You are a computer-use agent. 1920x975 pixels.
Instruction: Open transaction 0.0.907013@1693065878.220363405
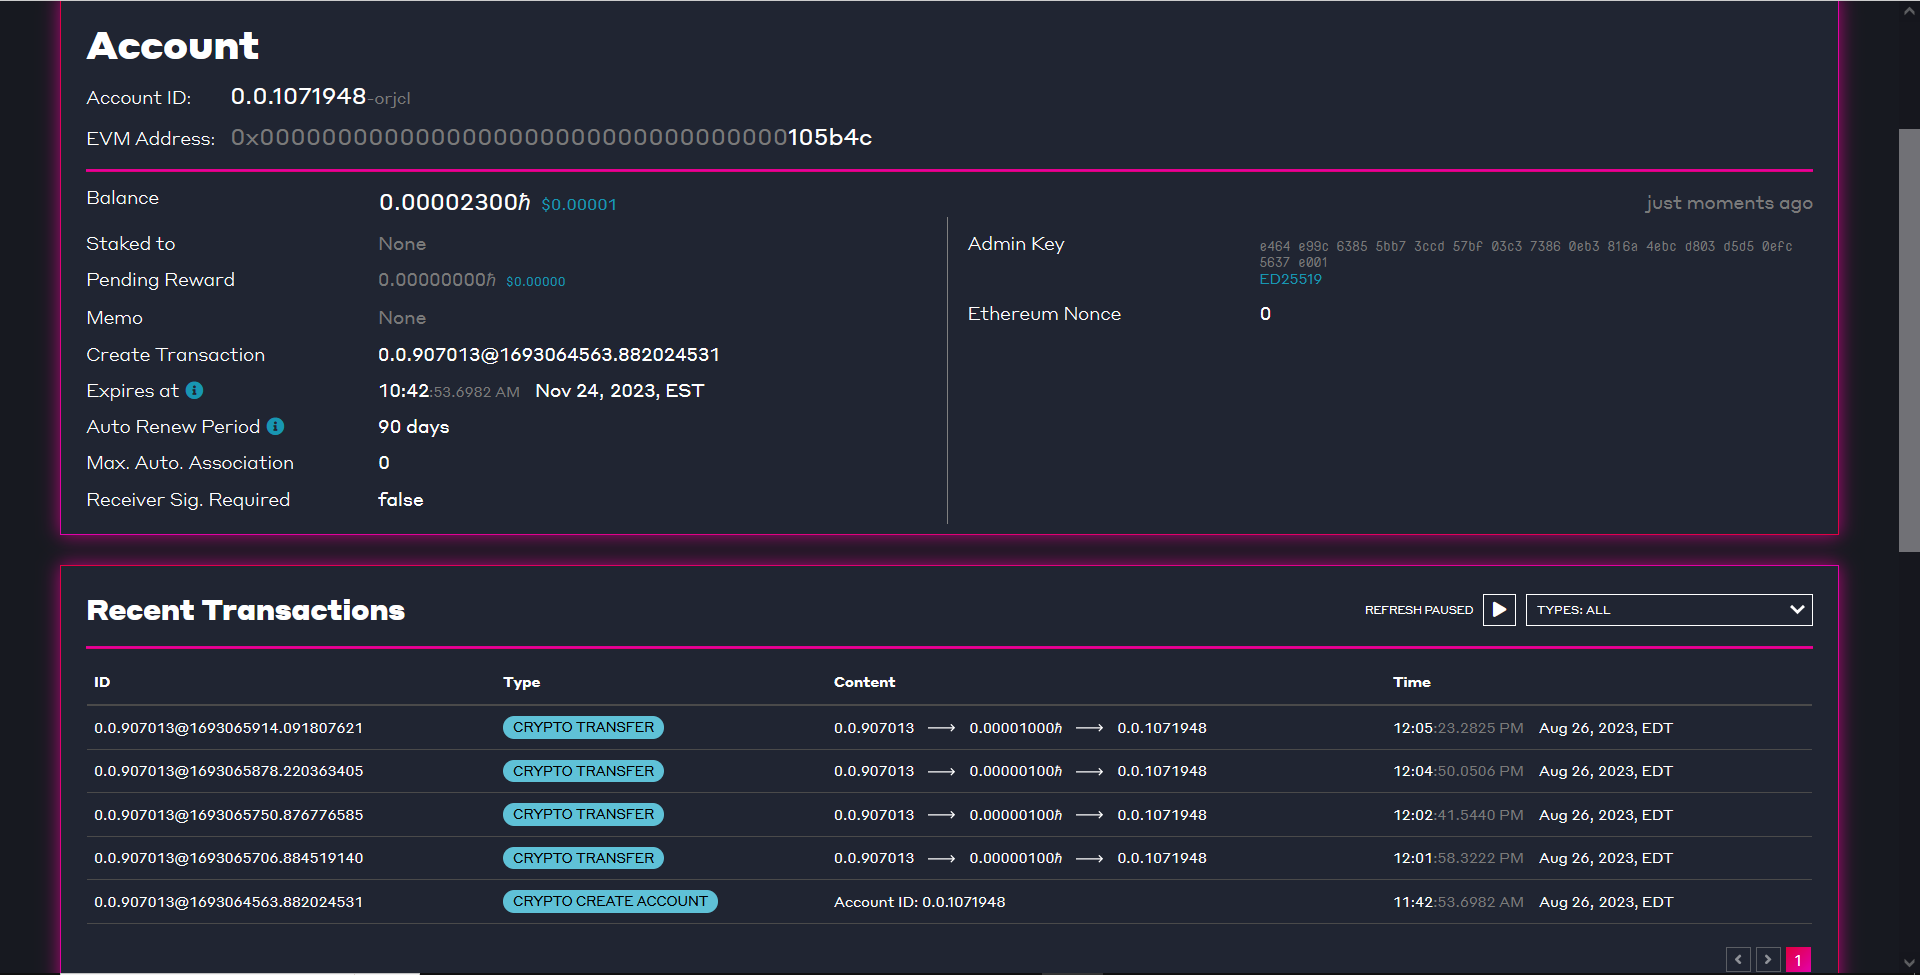pyautogui.click(x=228, y=771)
